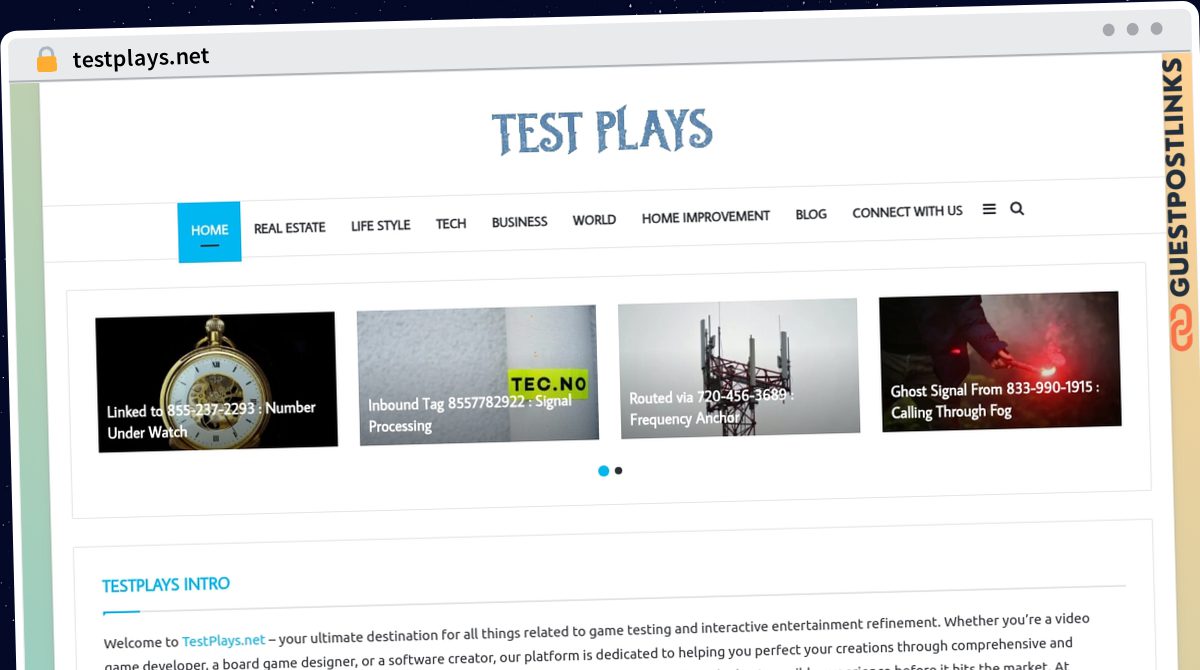1200x670 pixels.
Task: Click the testplays.net address bar URL
Action: [141, 58]
